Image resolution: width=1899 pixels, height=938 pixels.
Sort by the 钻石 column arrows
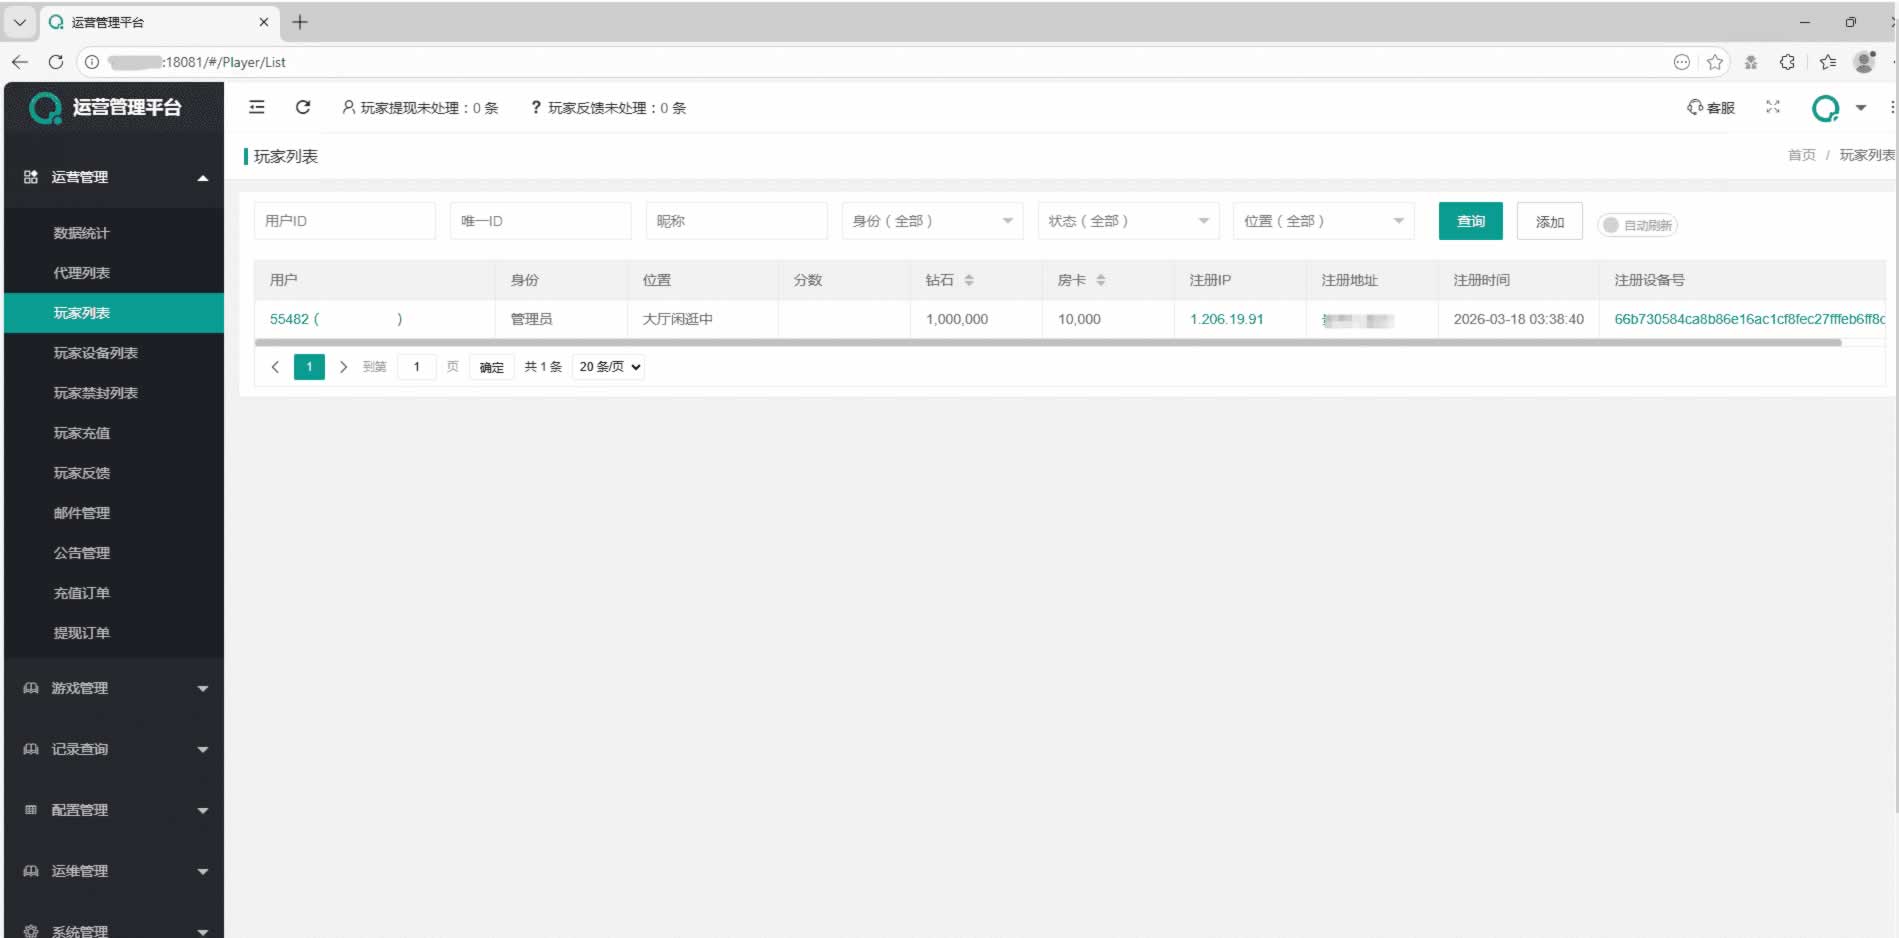coord(968,280)
